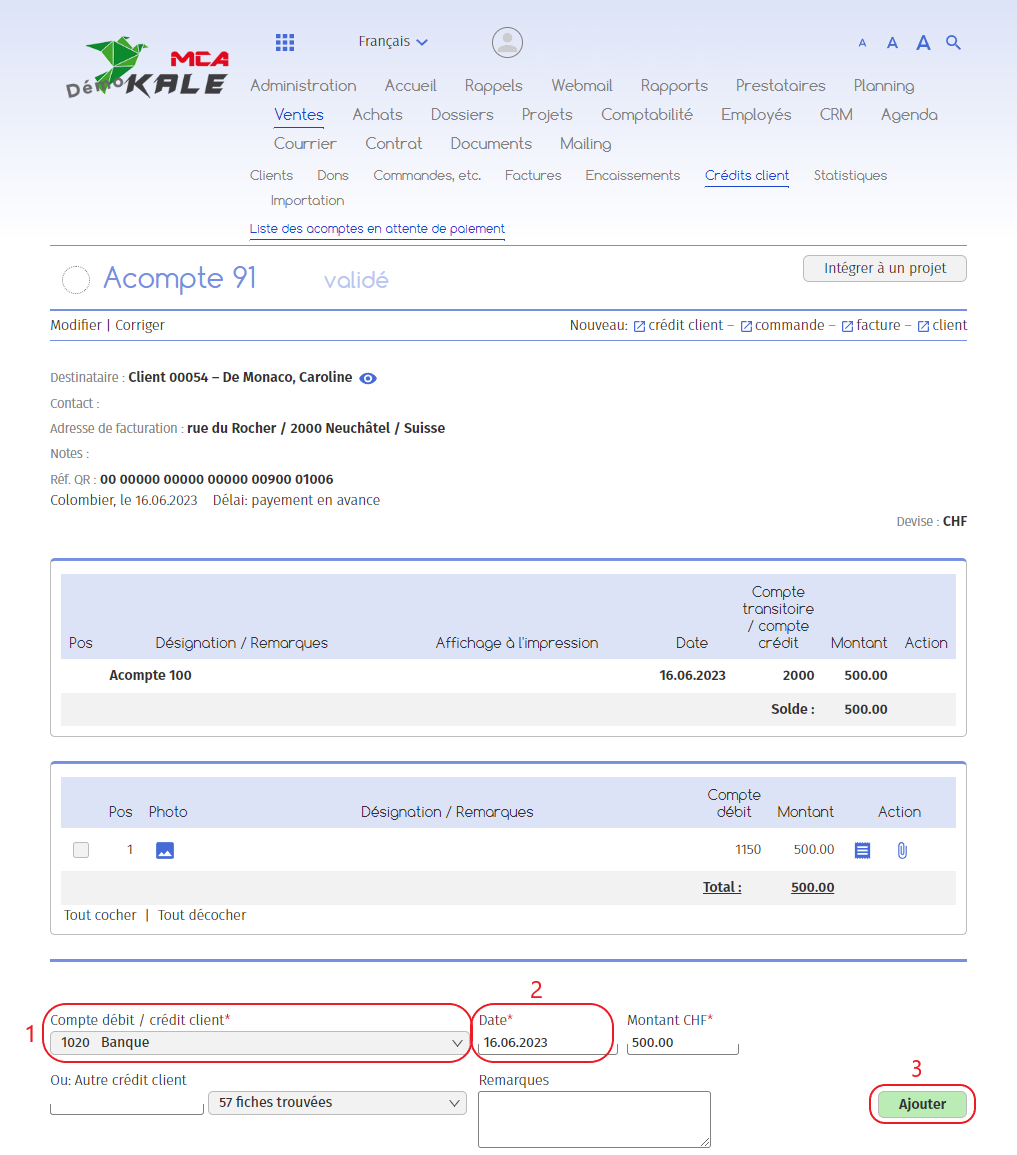Open the Achats menu
Viewport: 1017px width, 1155px height.
click(x=378, y=115)
